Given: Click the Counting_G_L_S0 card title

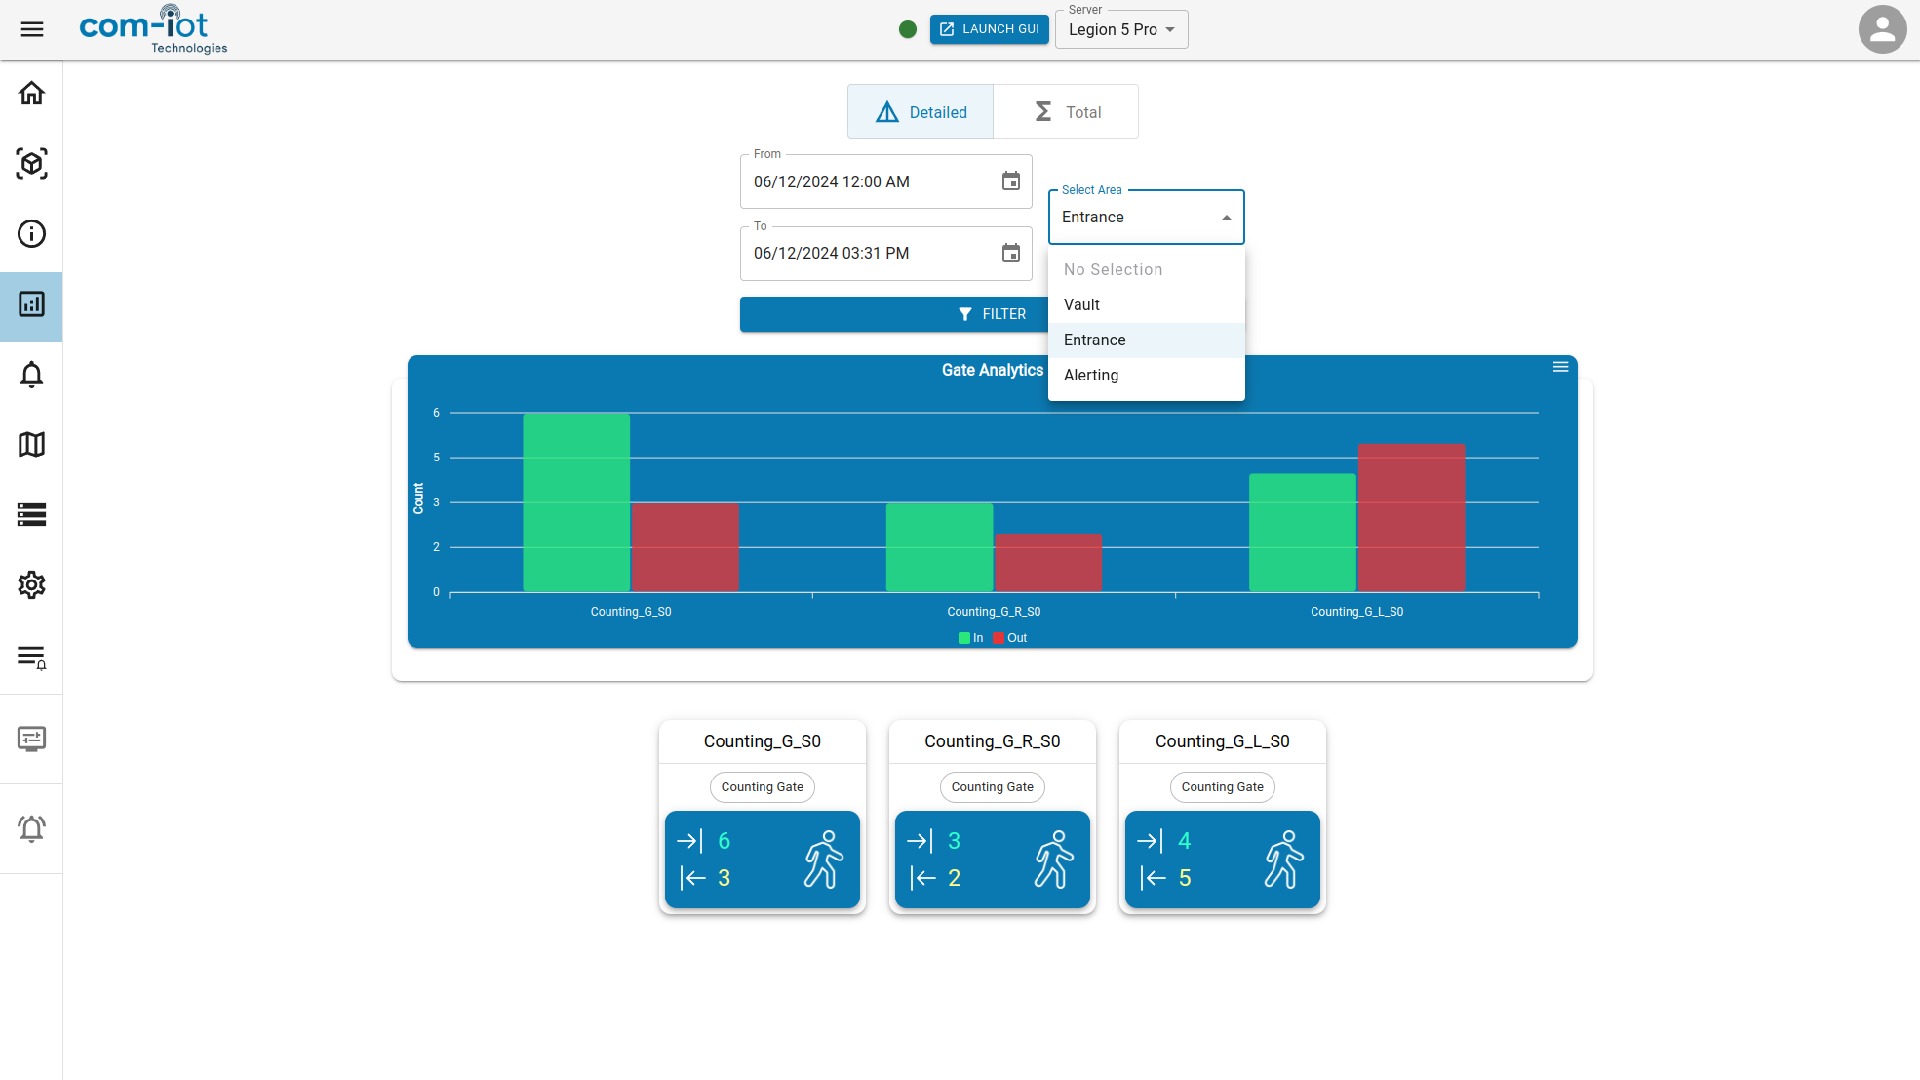Looking at the screenshot, I should 1222,741.
